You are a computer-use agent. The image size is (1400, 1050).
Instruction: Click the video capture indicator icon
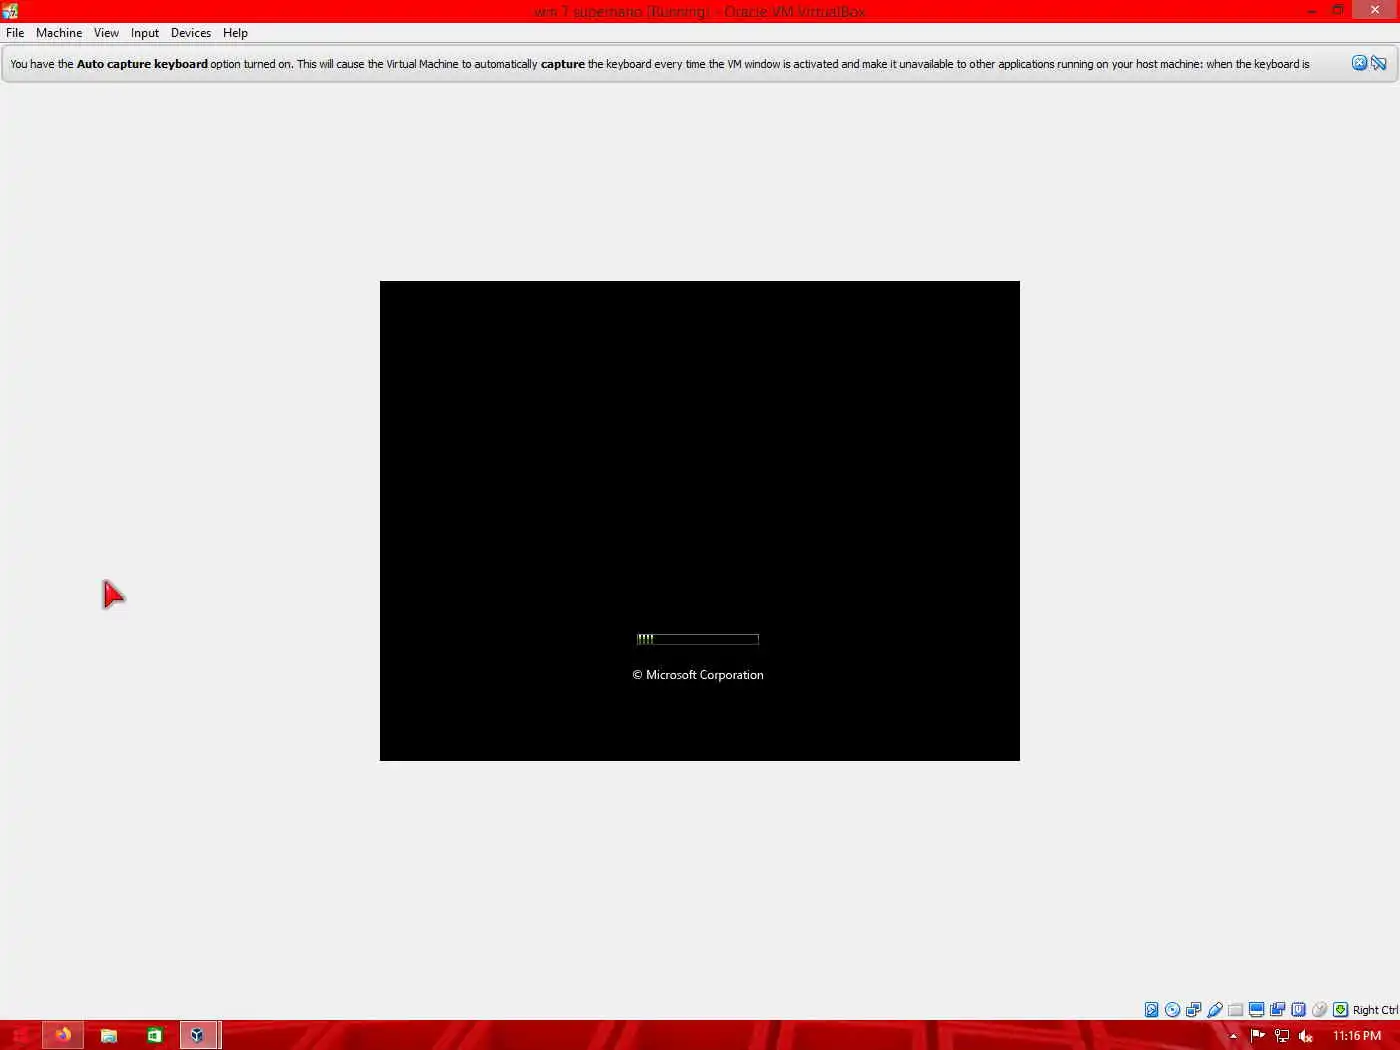pyautogui.click(x=1277, y=1010)
